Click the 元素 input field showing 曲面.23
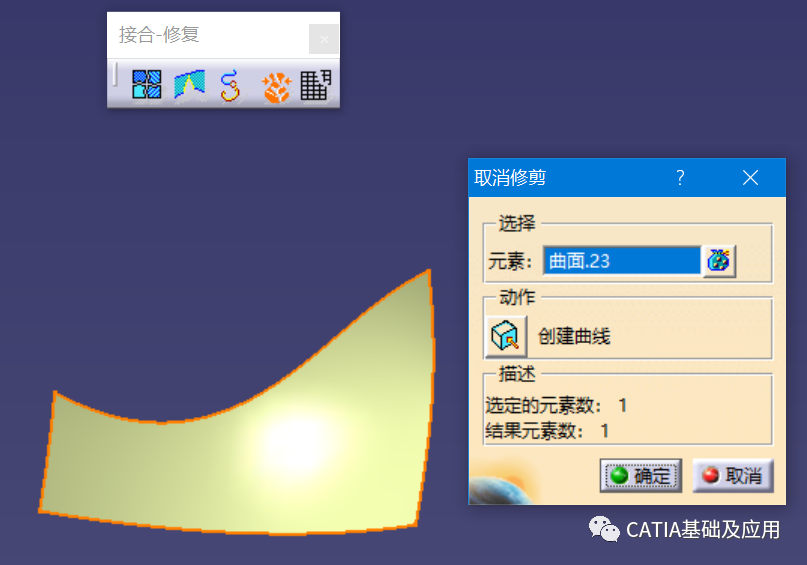Viewport: 807px width, 565px height. point(622,261)
